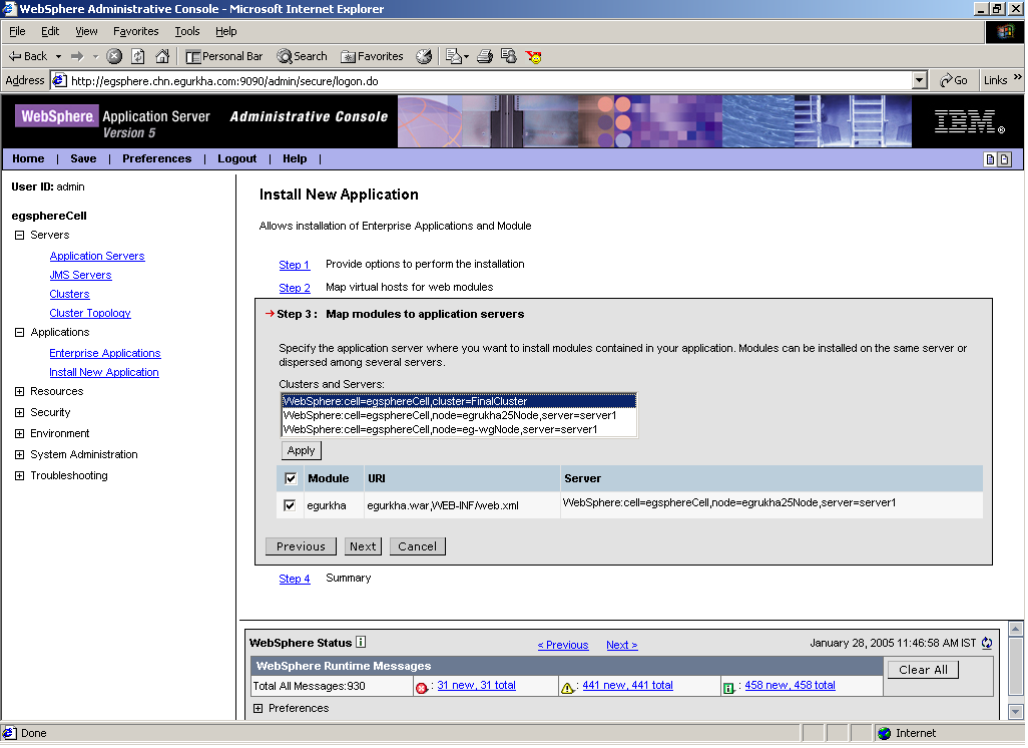Click the Apply button

coord(301,450)
